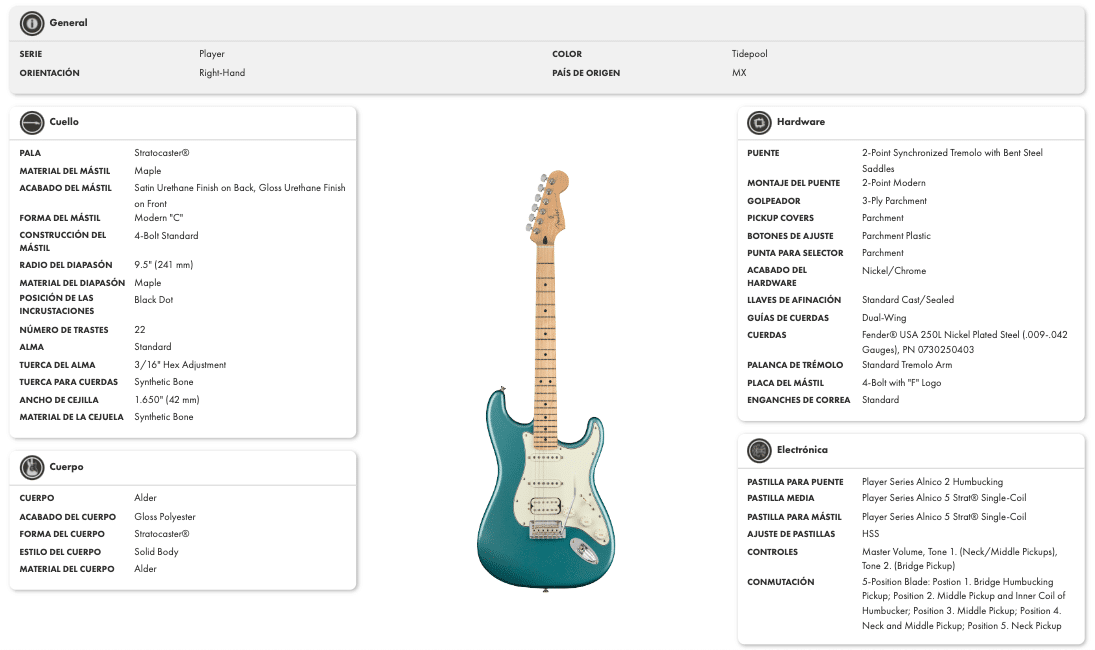Click the Solid Body value
Viewport: 1095px width, 650px height.
156,552
